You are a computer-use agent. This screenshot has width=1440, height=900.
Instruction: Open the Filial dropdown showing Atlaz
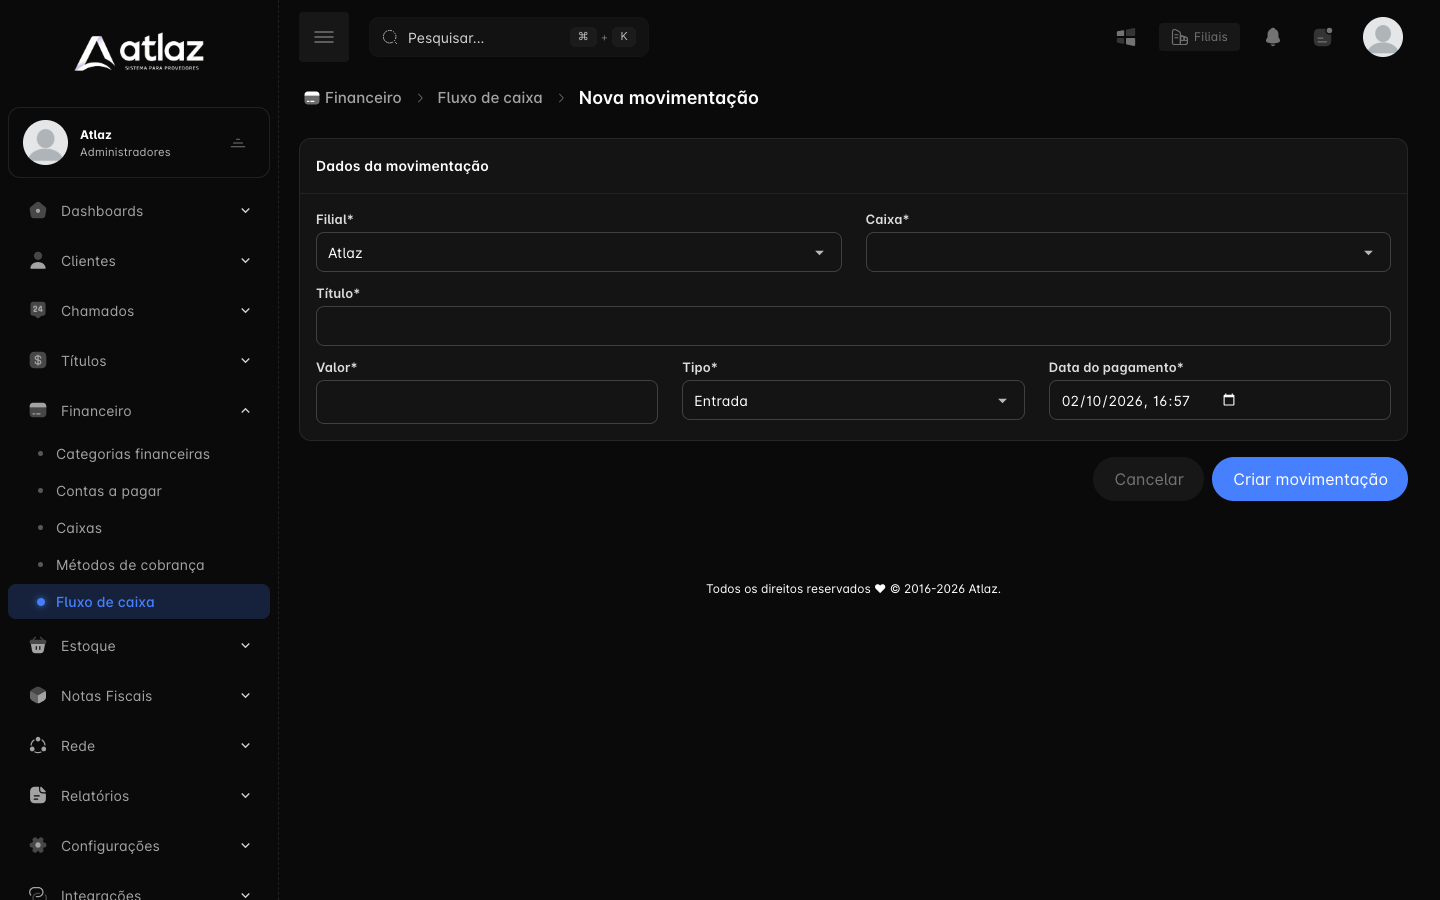[579, 252]
